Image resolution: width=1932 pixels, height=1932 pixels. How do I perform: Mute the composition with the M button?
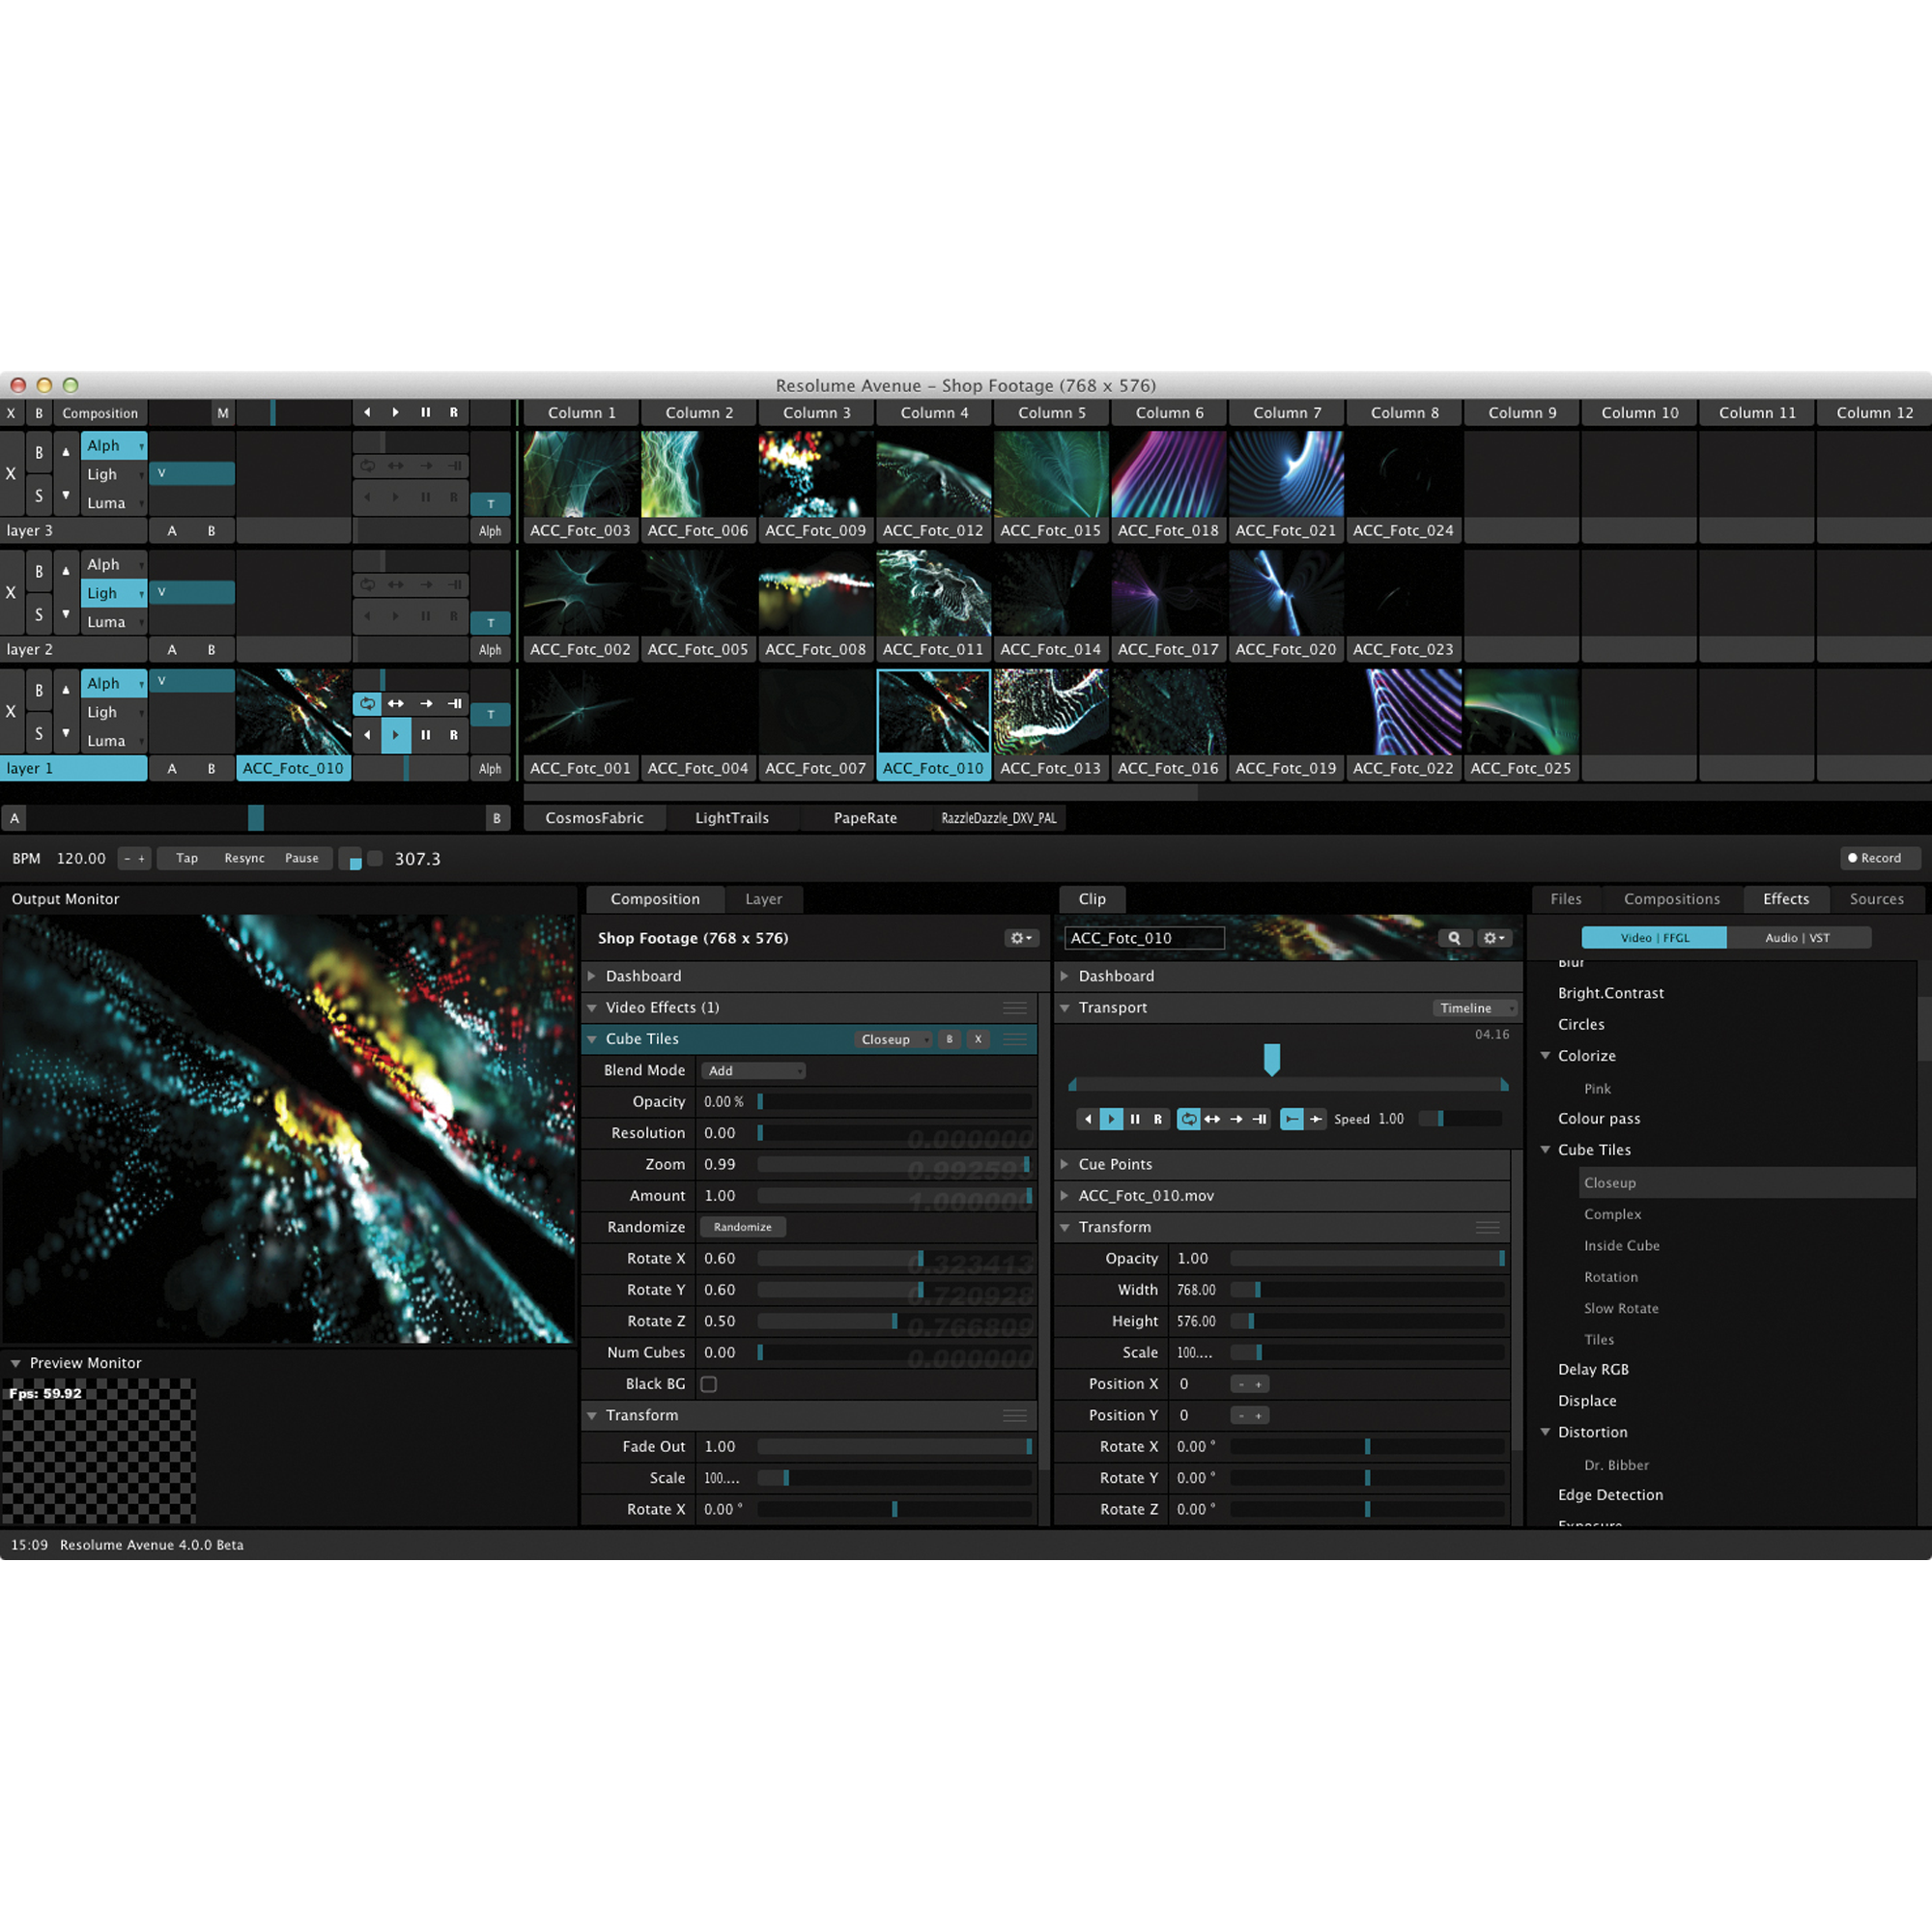tap(223, 413)
